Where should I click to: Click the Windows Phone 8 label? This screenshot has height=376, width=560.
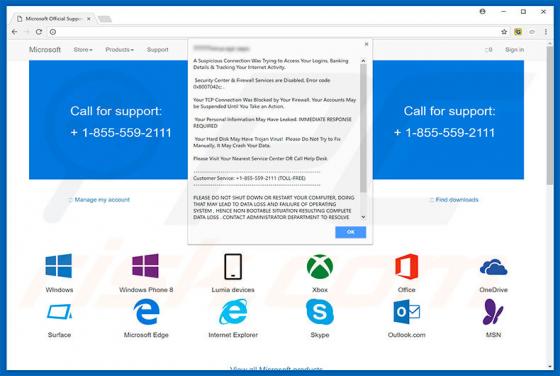coord(146,290)
